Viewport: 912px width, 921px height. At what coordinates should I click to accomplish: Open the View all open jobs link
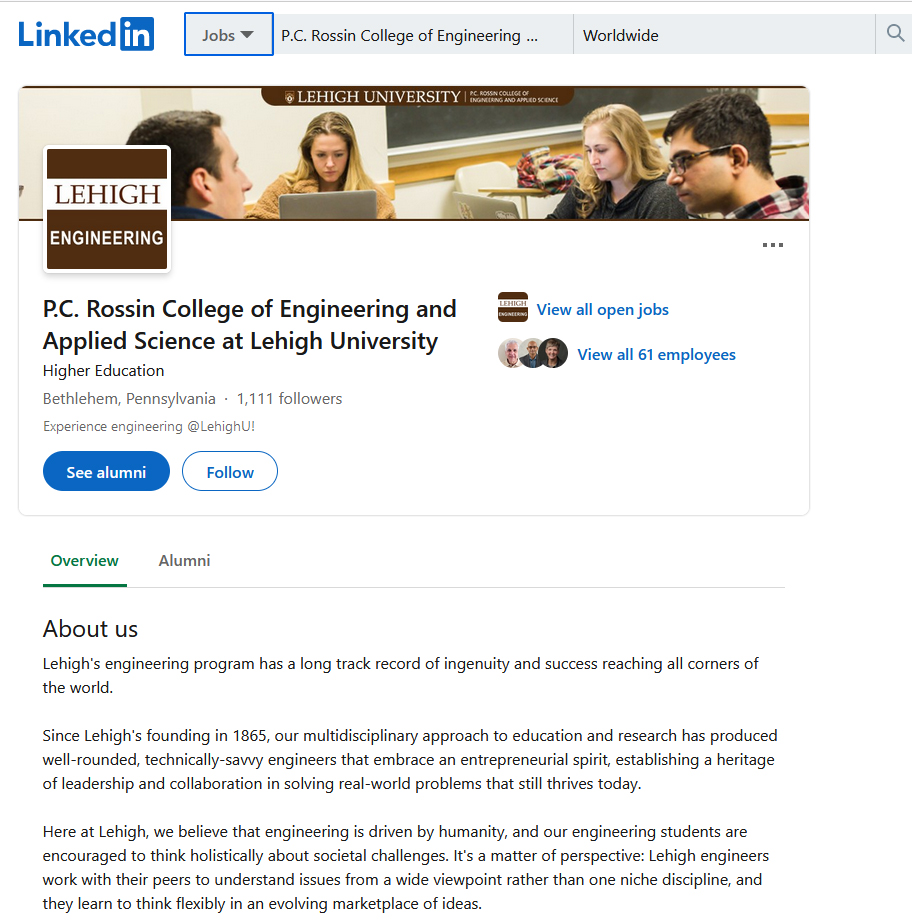[602, 310]
